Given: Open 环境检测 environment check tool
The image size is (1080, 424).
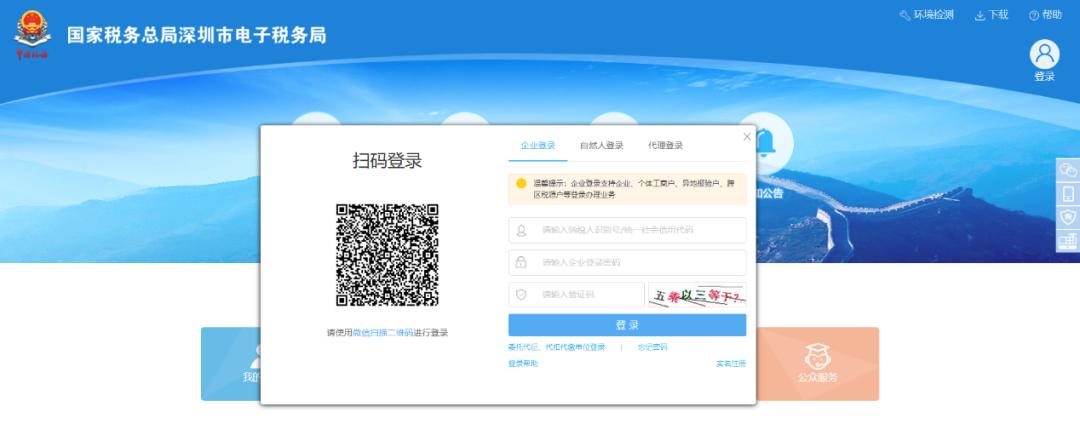Looking at the screenshot, I should click(926, 15).
